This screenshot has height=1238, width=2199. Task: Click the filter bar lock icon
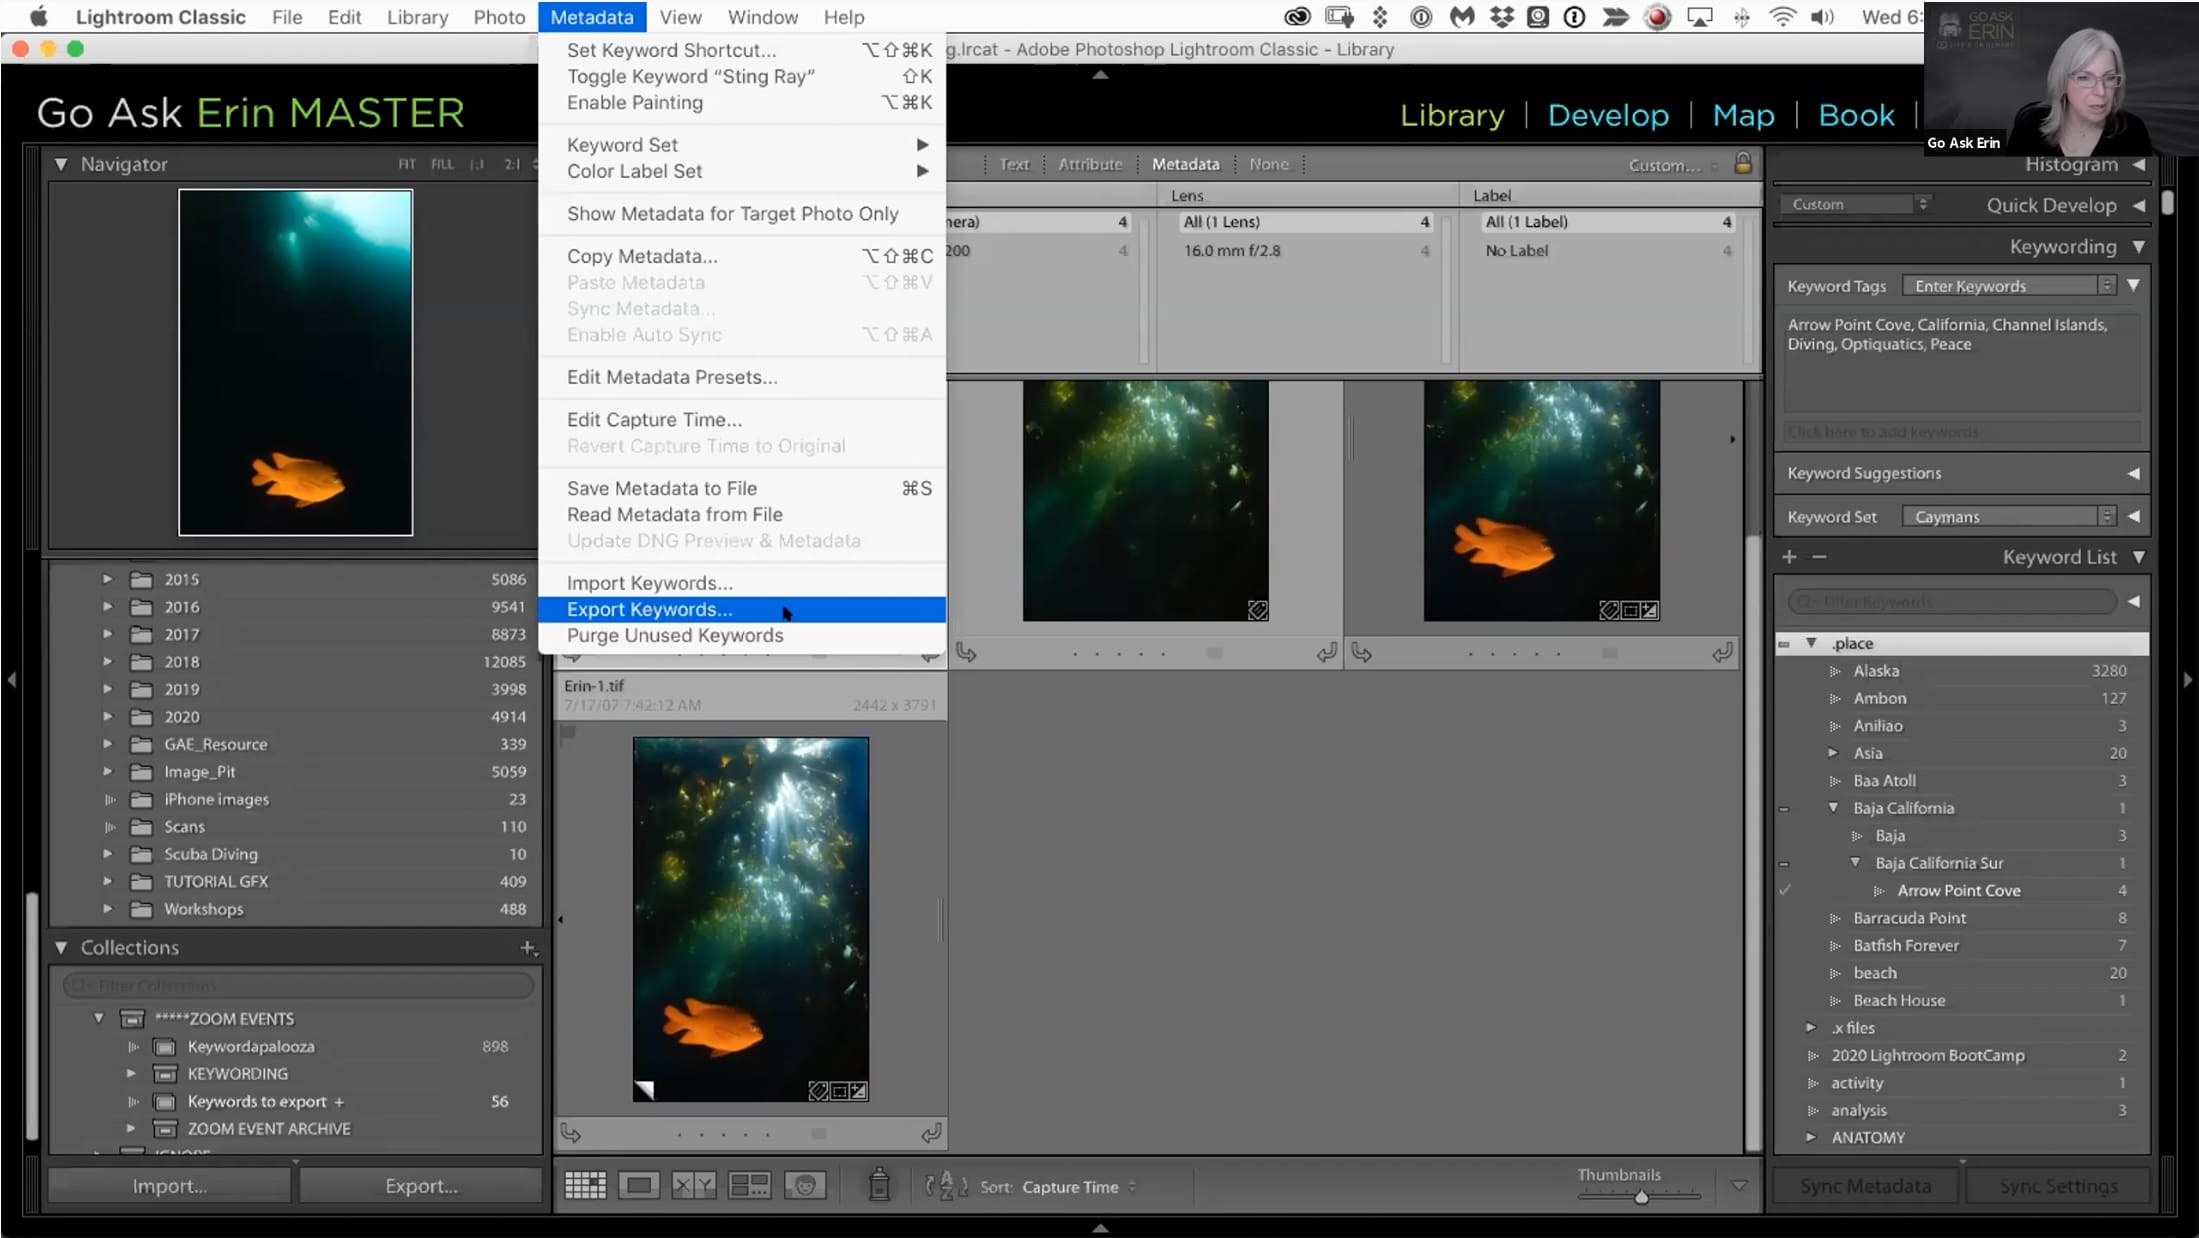[x=1743, y=163]
